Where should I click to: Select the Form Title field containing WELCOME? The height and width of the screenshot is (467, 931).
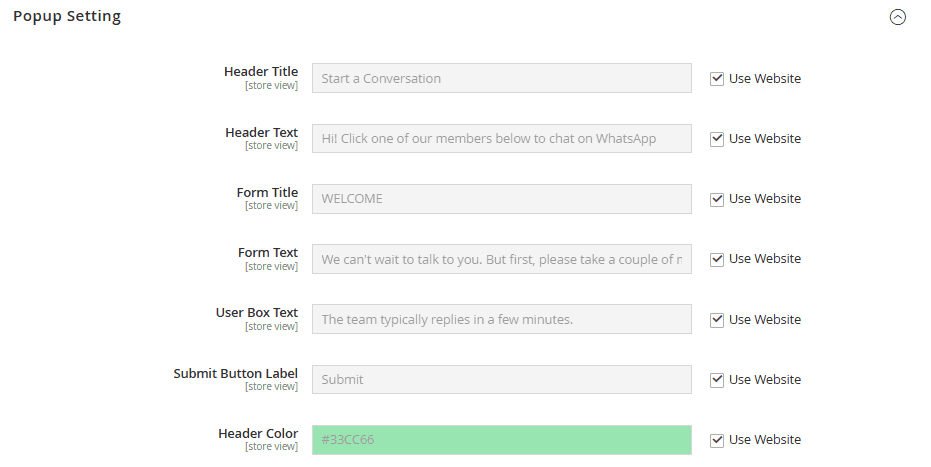[x=501, y=199]
